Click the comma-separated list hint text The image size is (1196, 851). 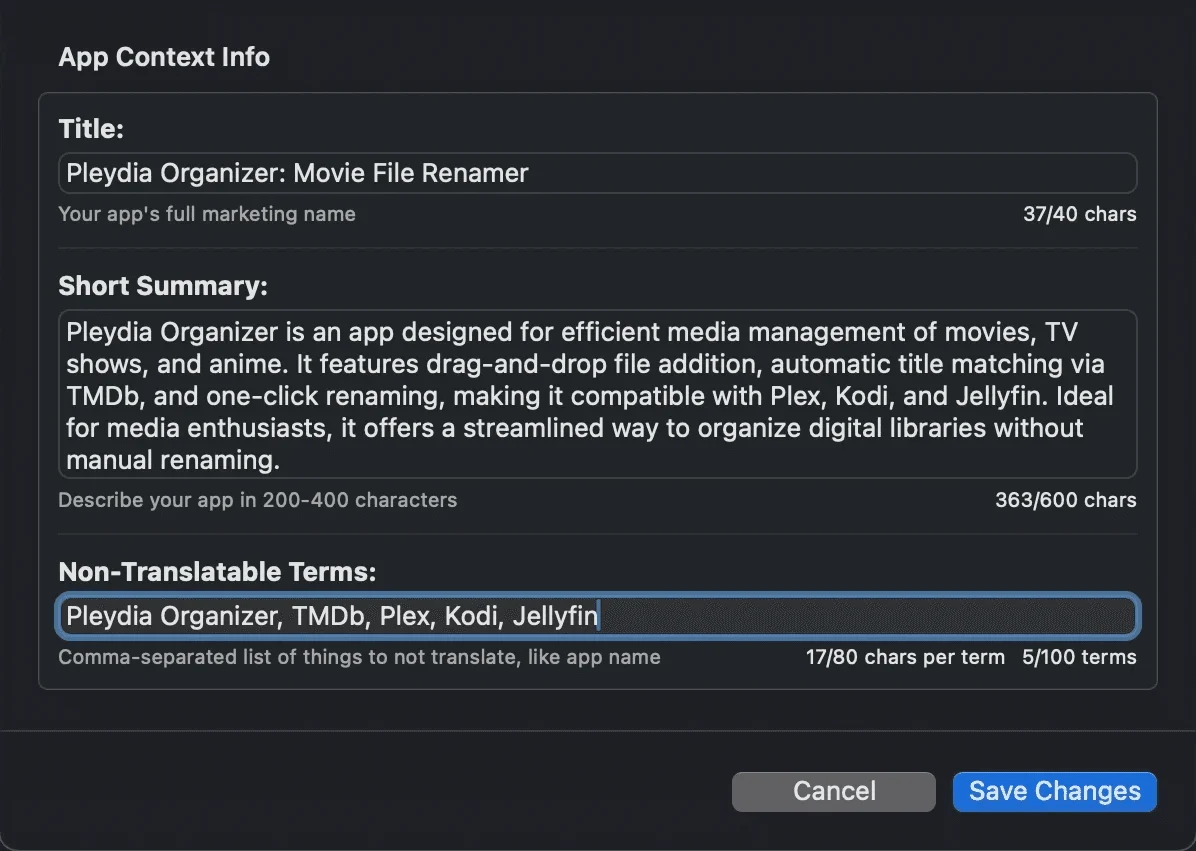click(x=359, y=657)
